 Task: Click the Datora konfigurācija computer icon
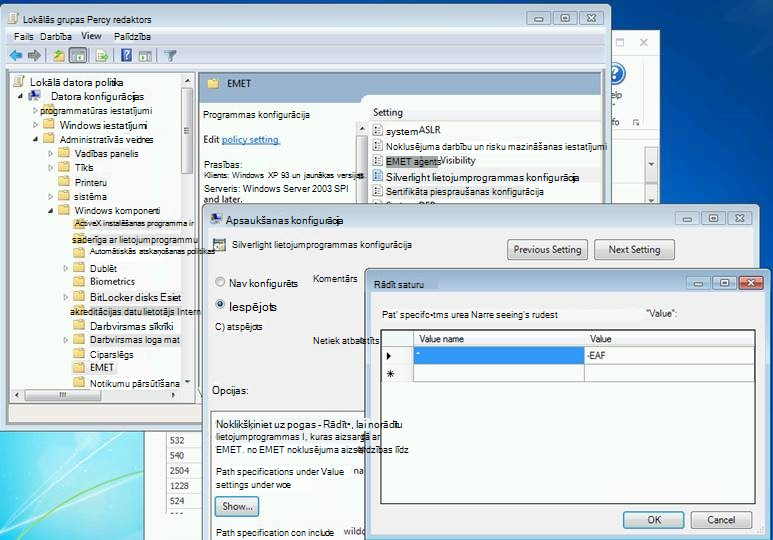[35, 96]
